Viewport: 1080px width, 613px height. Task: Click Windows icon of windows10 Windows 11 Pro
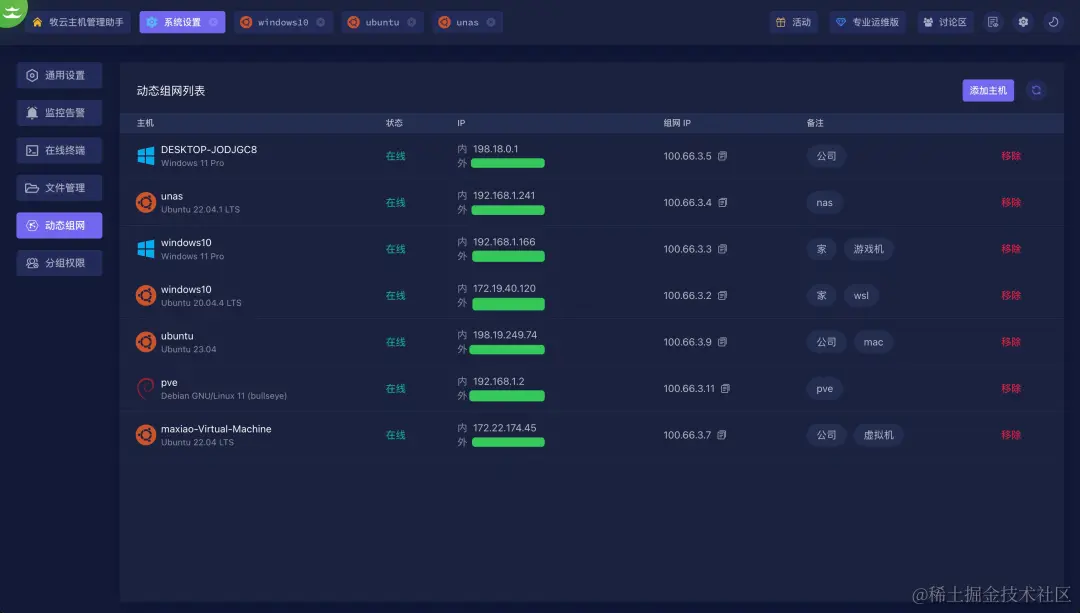point(145,249)
